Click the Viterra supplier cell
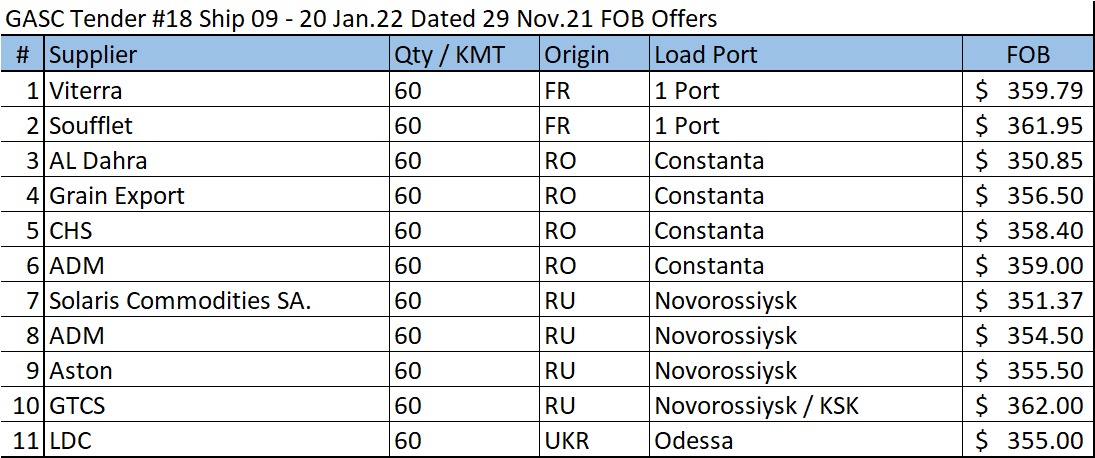Screen dimensions: 1095x458 (x=86, y=91)
